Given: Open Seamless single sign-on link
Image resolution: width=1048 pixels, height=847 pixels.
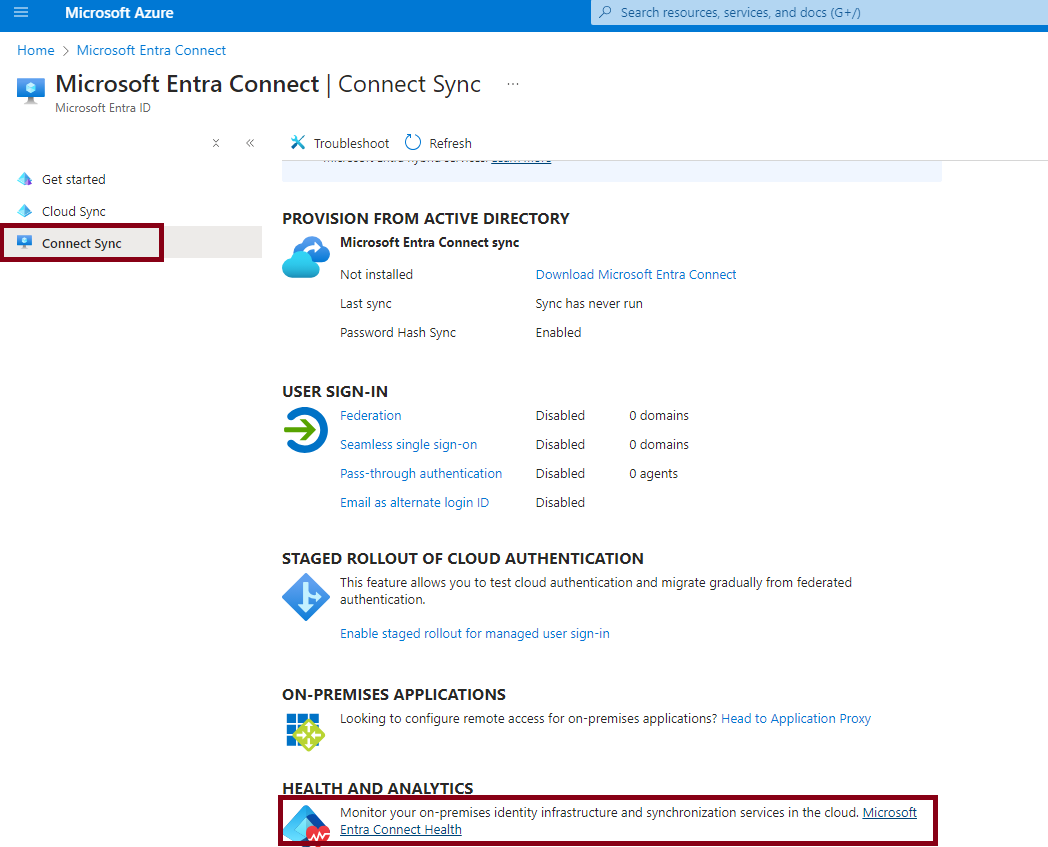Looking at the screenshot, I should tap(408, 445).
